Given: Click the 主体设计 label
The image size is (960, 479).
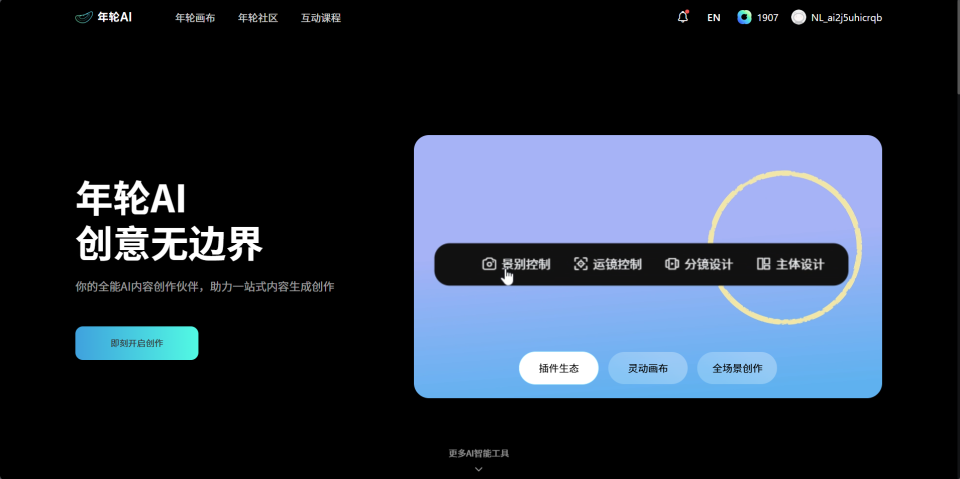Looking at the screenshot, I should pyautogui.click(x=800, y=265).
